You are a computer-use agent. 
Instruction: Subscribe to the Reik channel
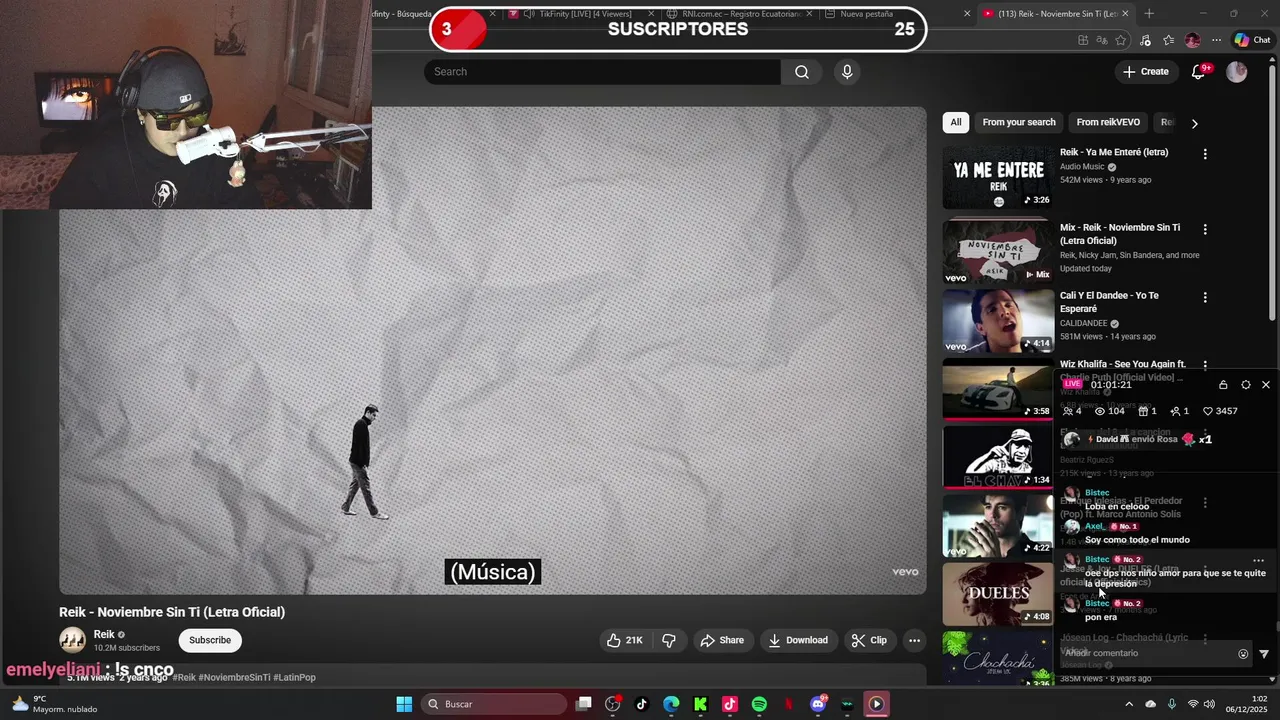point(210,640)
